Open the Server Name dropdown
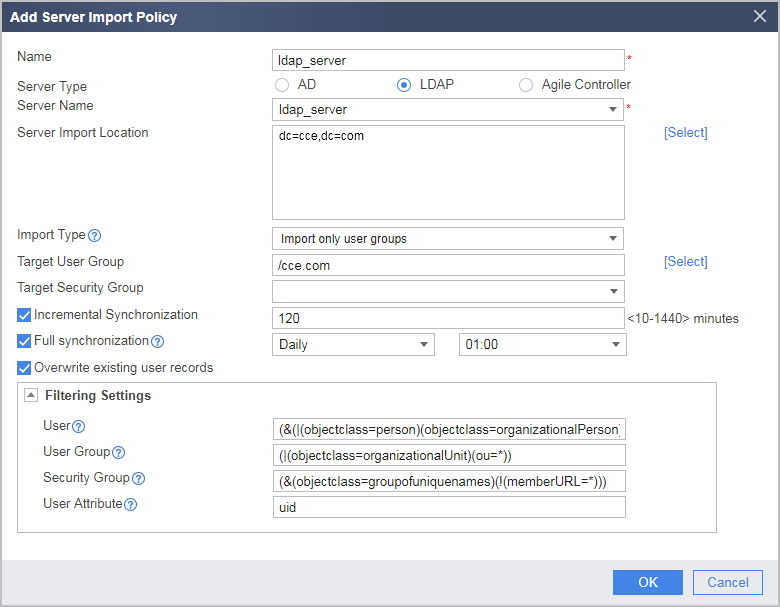Image resolution: width=780 pixels, height=607 pixels. coord(448,109)
